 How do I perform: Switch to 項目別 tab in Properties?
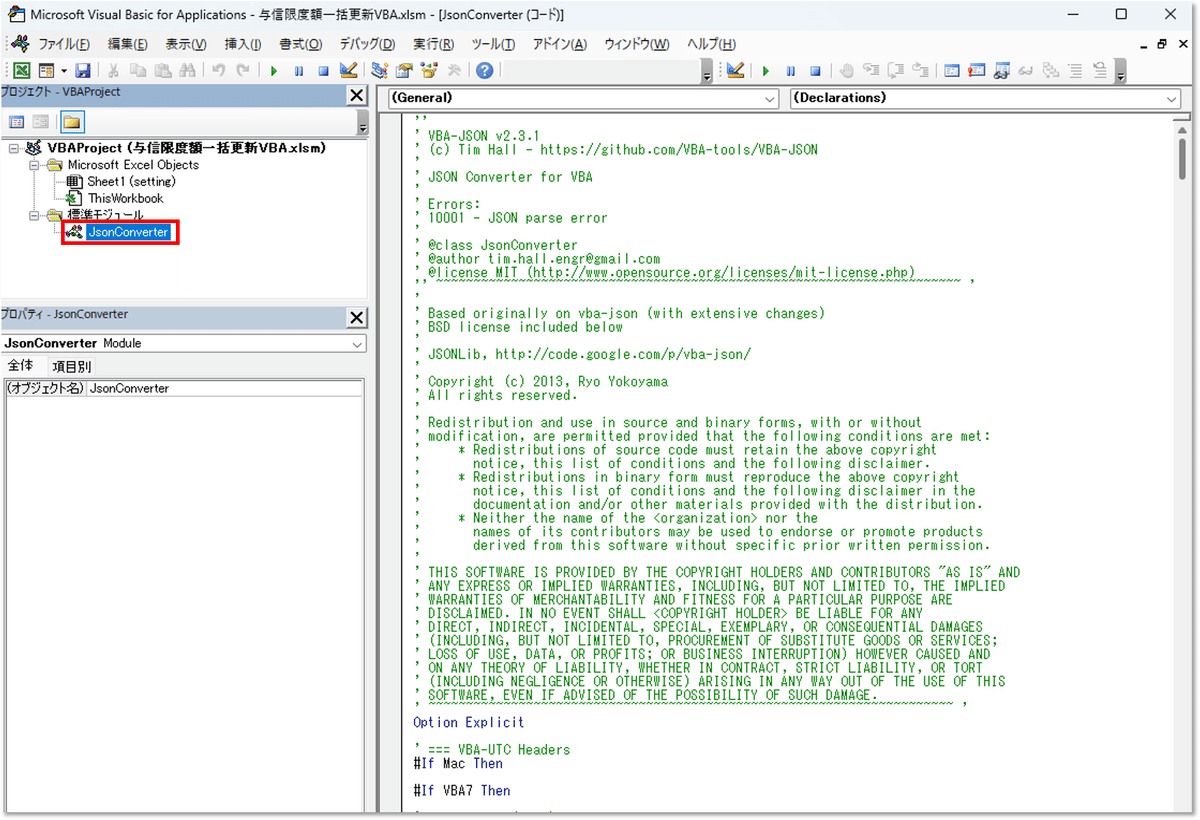(x=71, y=366)
